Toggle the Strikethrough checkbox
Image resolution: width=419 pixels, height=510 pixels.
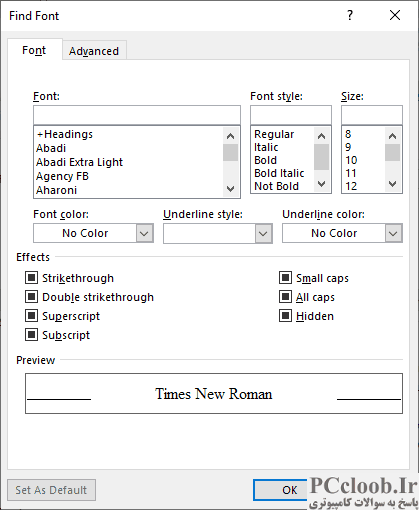pyautogui.click(x=31, y=278)
